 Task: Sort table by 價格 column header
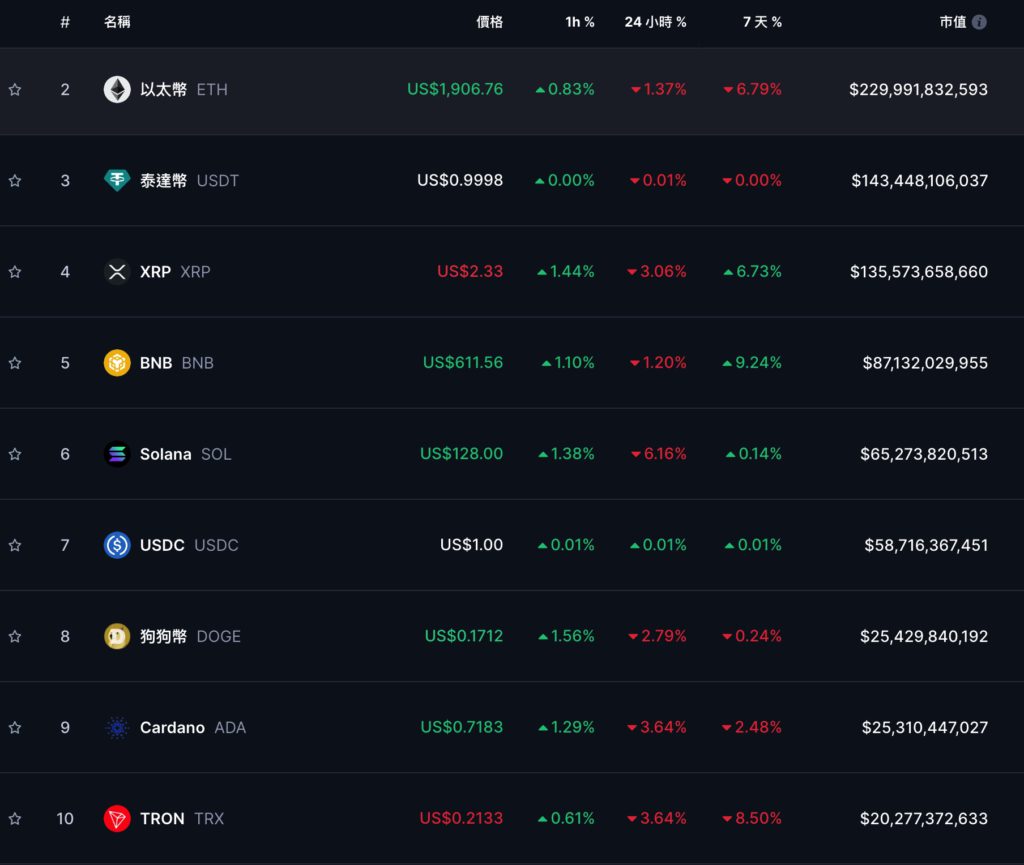[489, 22]
